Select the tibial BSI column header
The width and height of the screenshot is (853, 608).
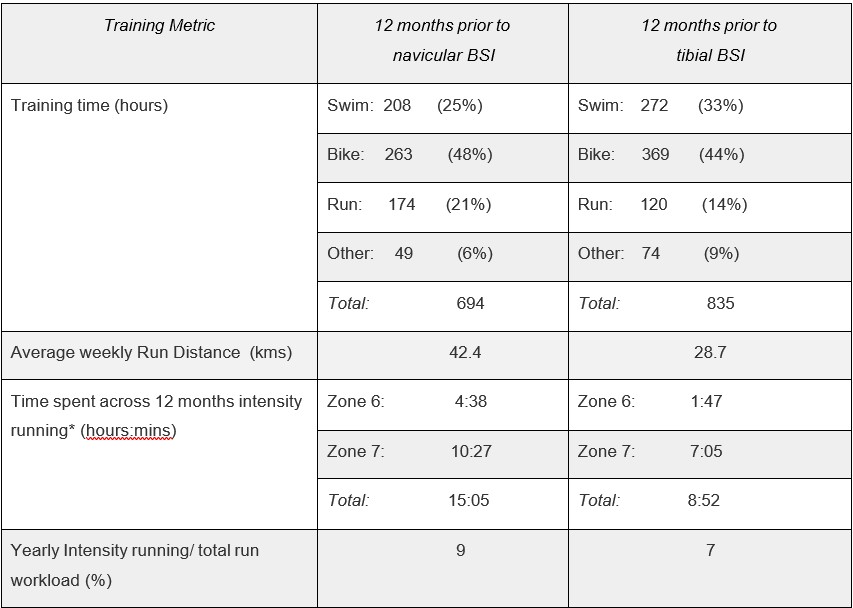click(709, 44)
